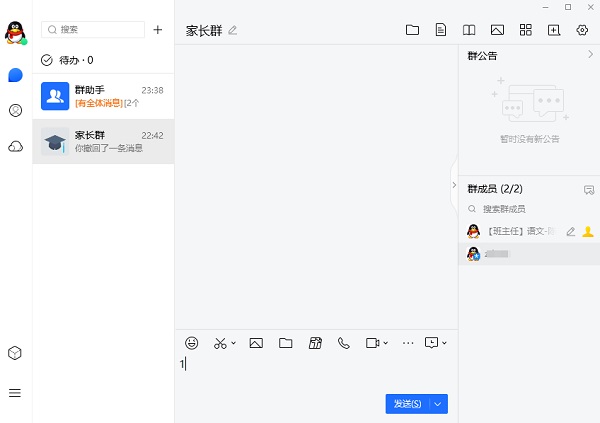Open group apps grid icon

pyautogui.click(x=526, y=30)
